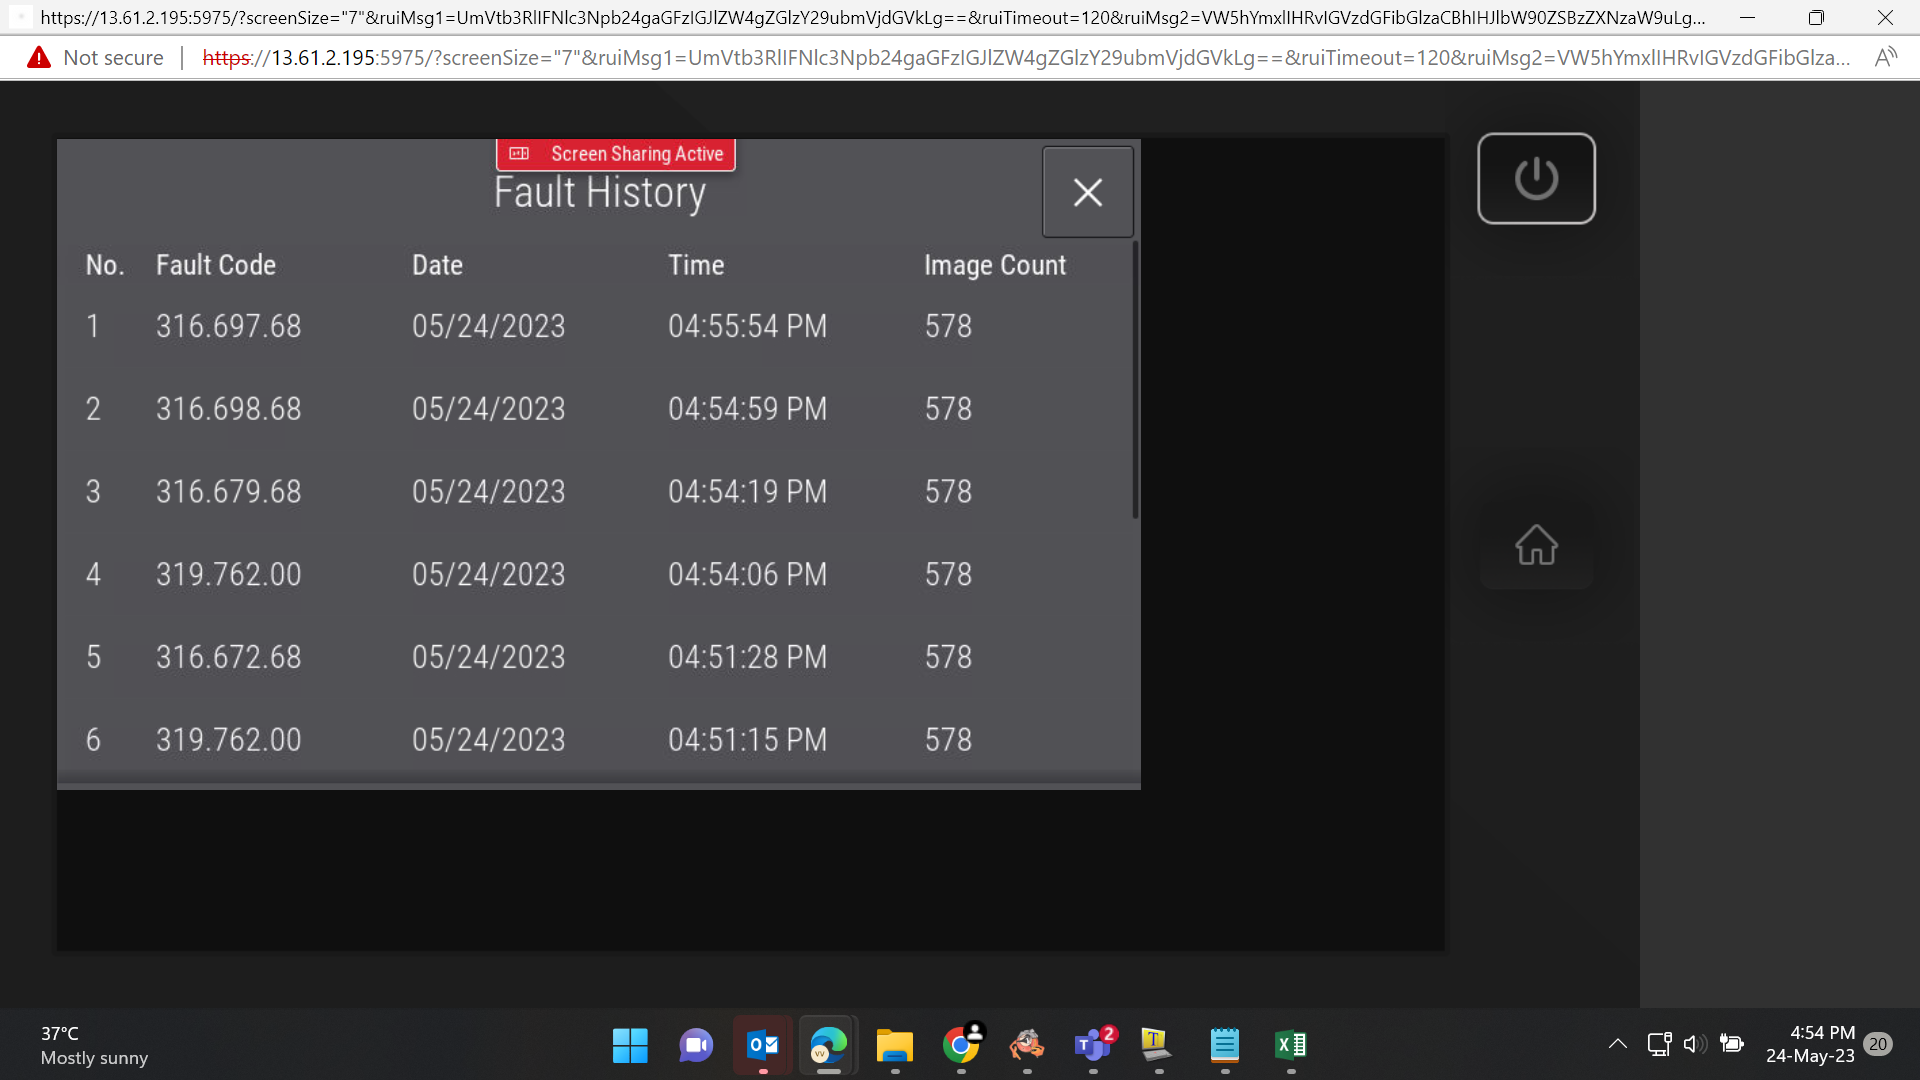Open the volume control in system tray
Image resolution: width=1920 pixels, height=1080 pixels.
point(1695,1045)
